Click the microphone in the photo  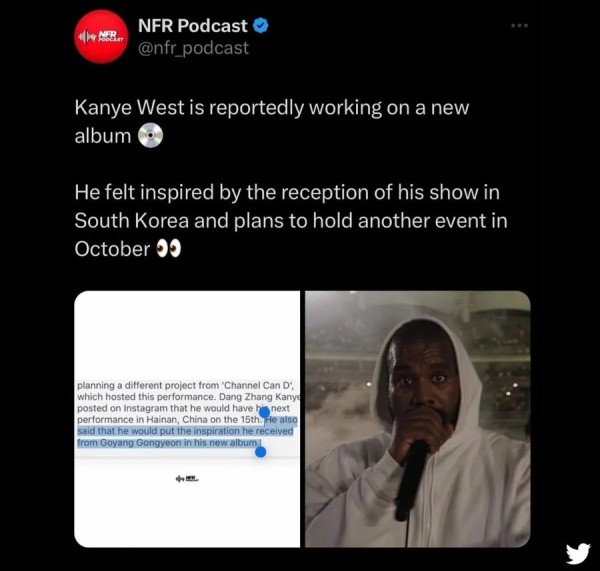(411, 480)
